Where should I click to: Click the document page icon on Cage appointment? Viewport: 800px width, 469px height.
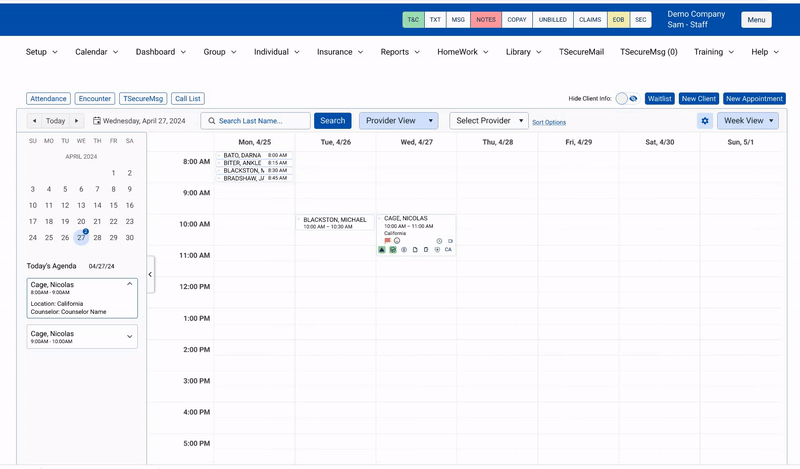point(415,250)
